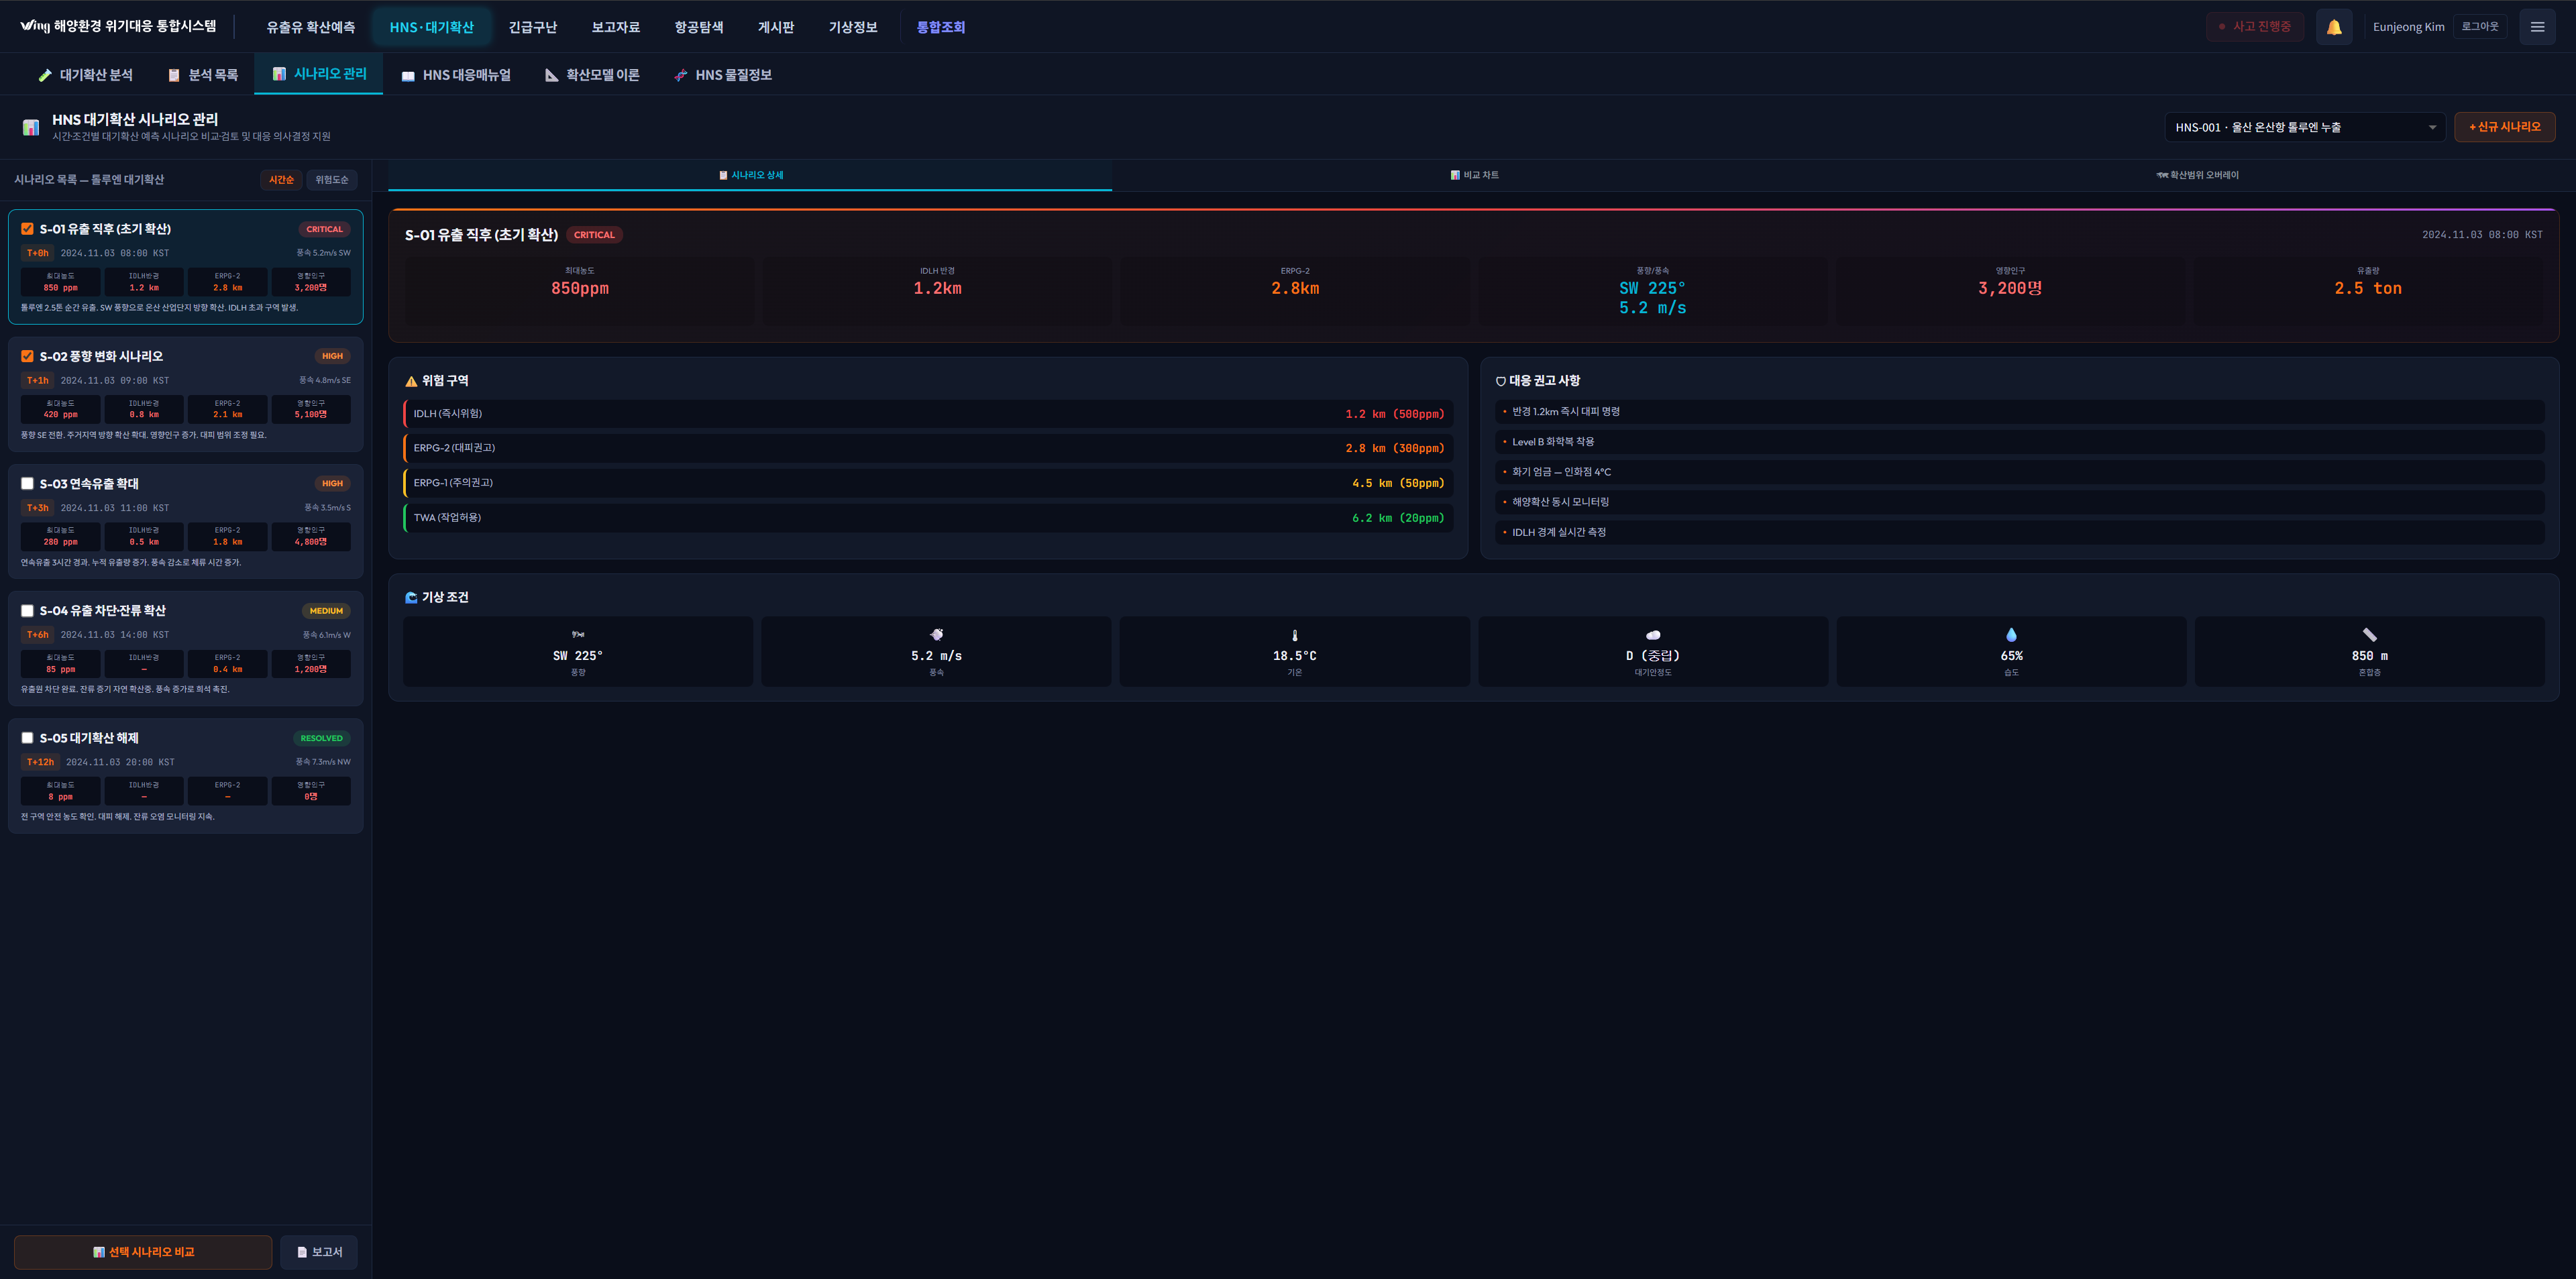Click the 보고서 document icon button
This screenshot has height=1279, width=2576.
click(x=319, y=1252)
